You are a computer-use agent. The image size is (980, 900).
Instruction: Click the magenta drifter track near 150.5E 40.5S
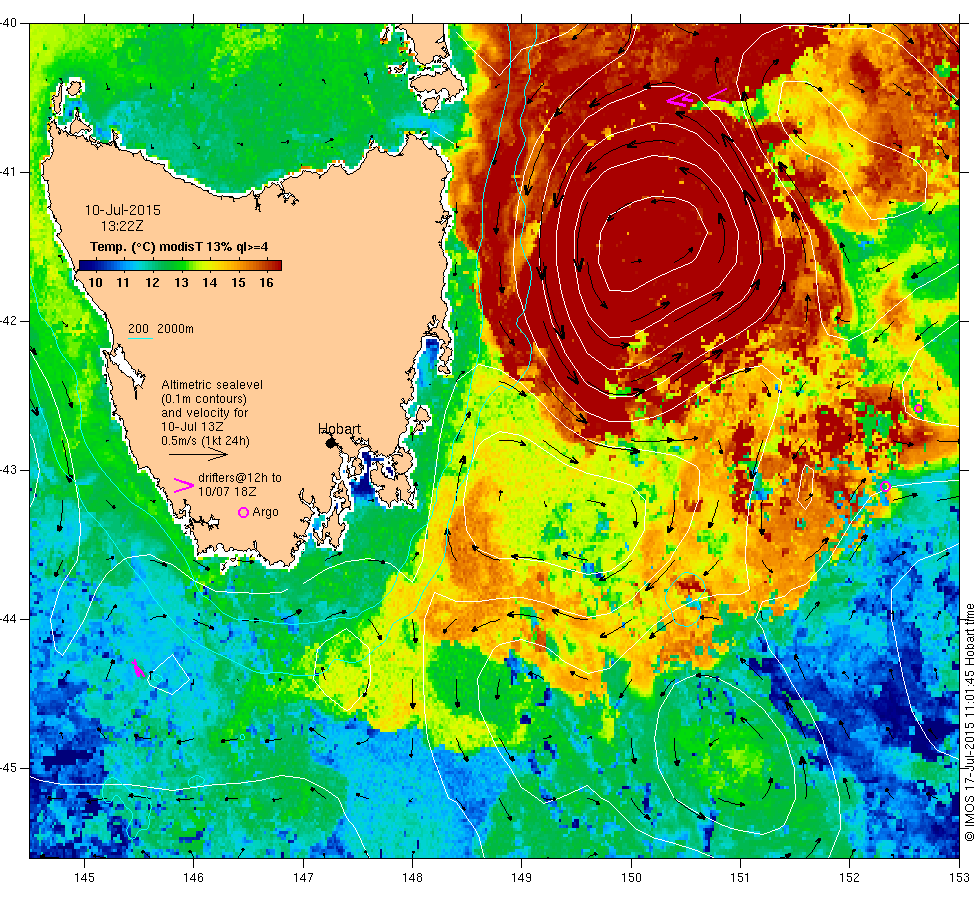click(698, 99)
